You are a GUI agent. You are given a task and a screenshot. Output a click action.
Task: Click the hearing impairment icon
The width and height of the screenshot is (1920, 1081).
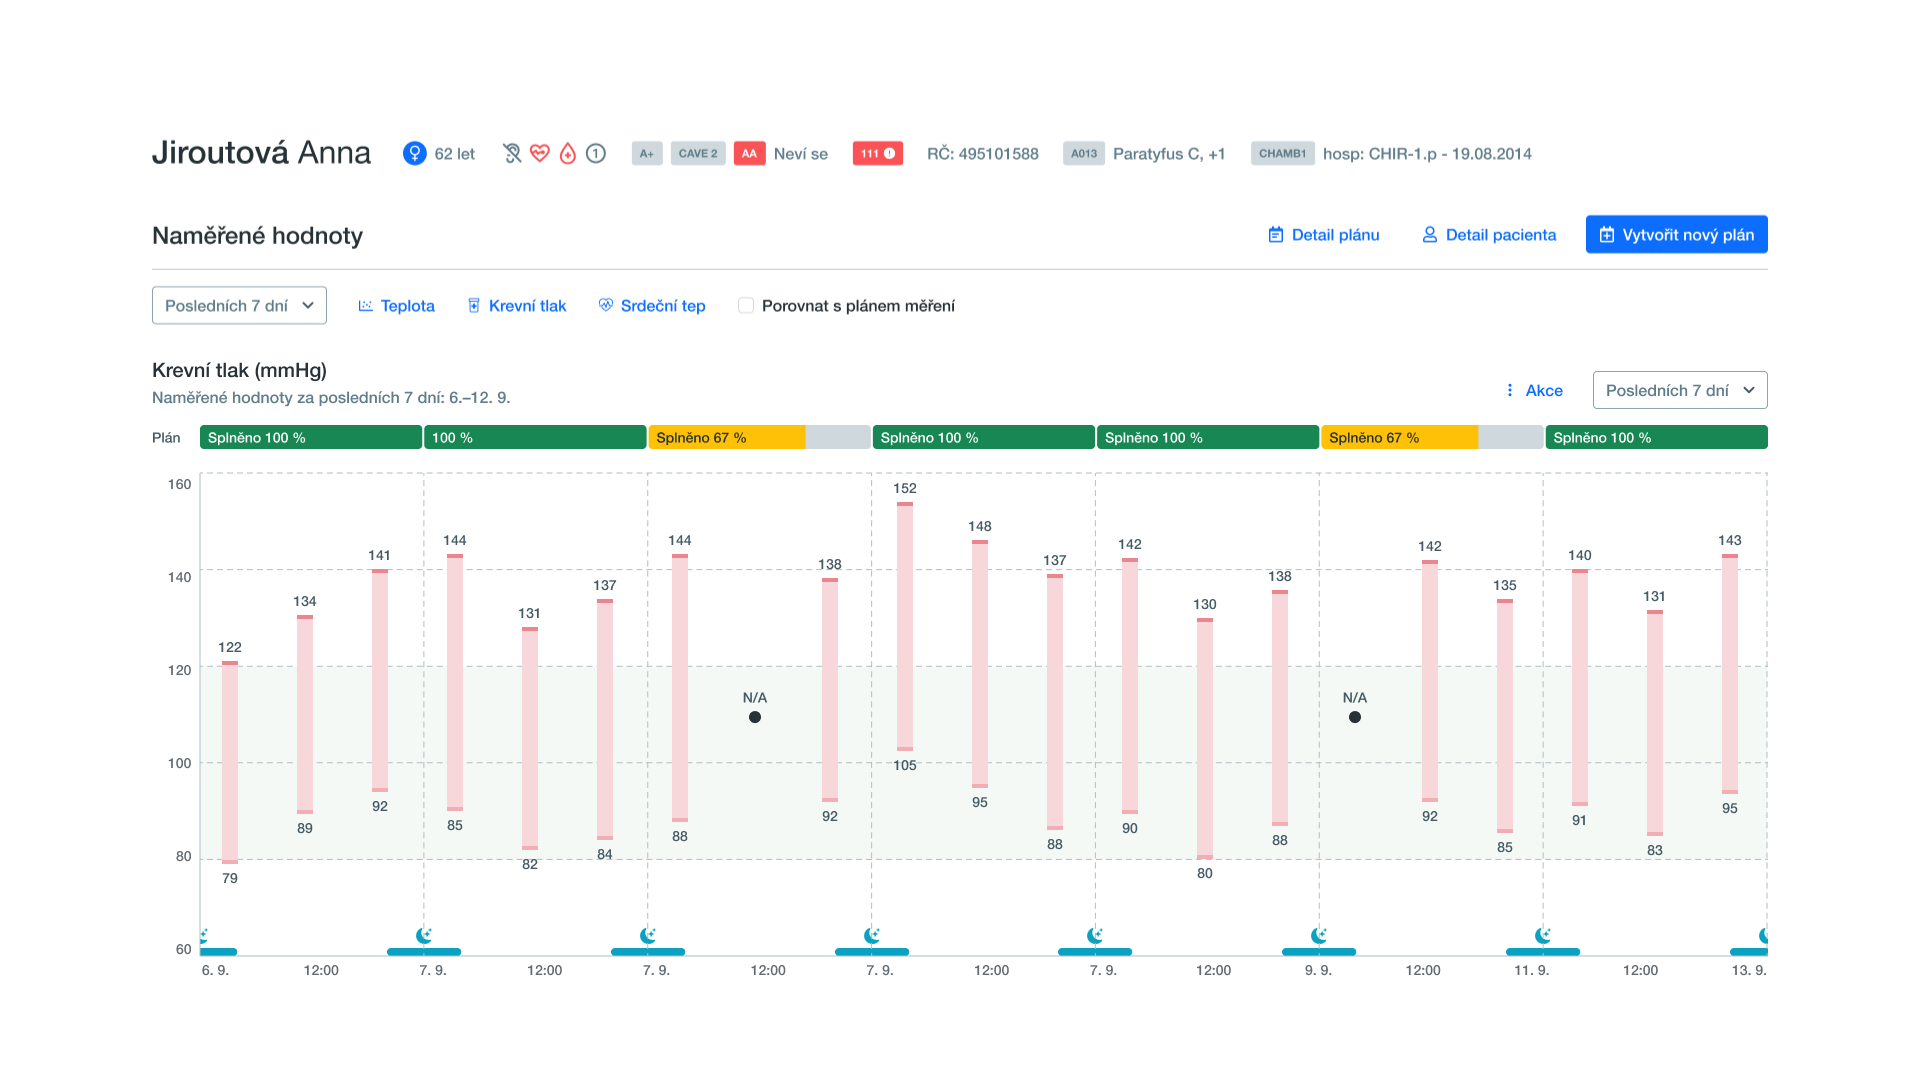(512, 153)
